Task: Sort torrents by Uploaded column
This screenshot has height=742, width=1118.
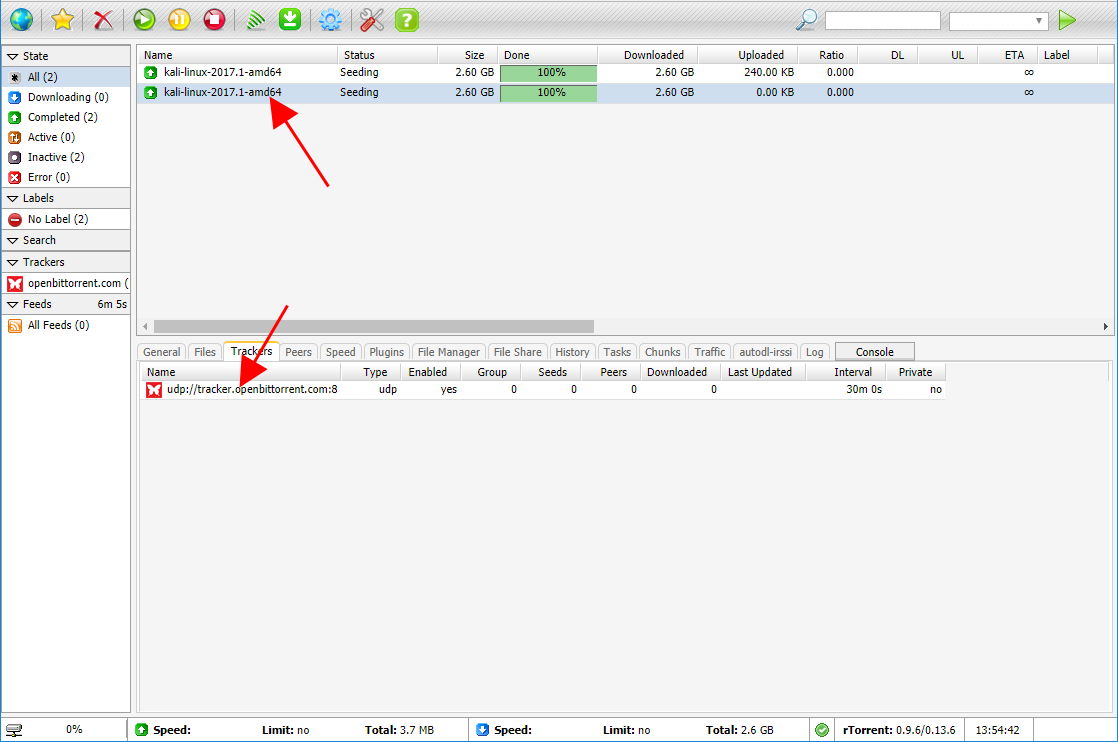Action: click(748, 55)
